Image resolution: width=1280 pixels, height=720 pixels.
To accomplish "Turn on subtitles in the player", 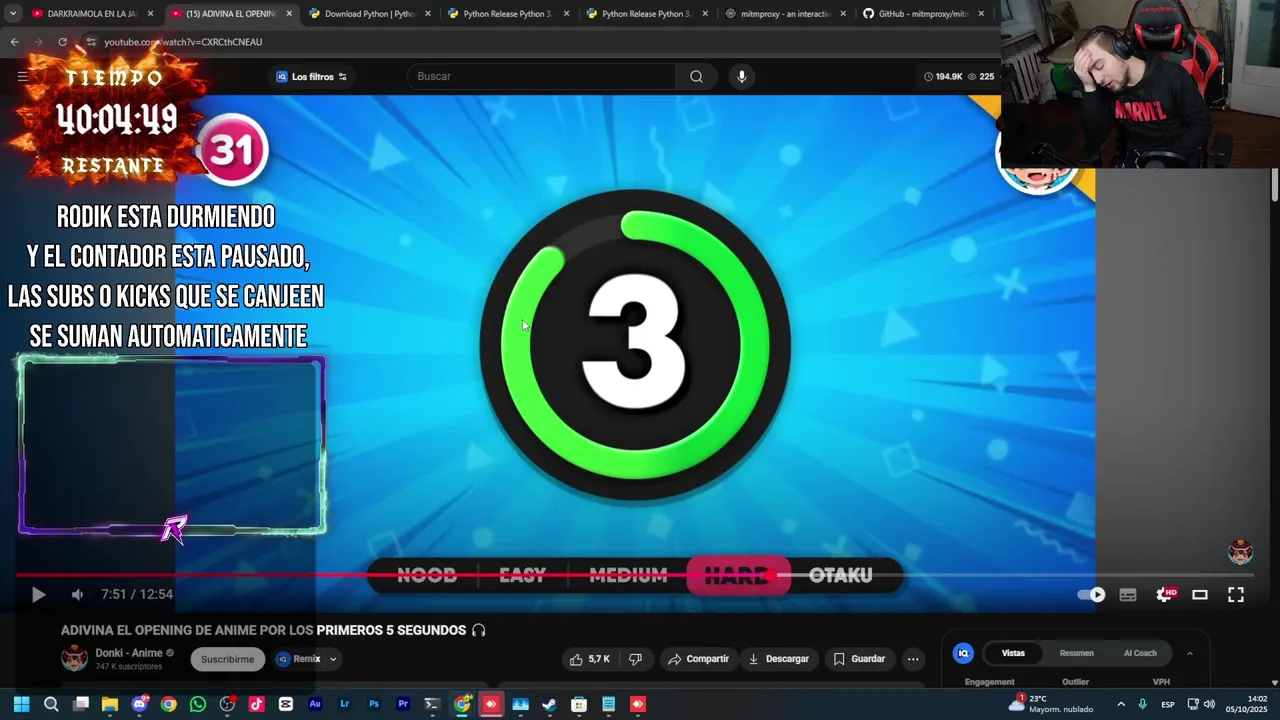I will coord(1128,594).
